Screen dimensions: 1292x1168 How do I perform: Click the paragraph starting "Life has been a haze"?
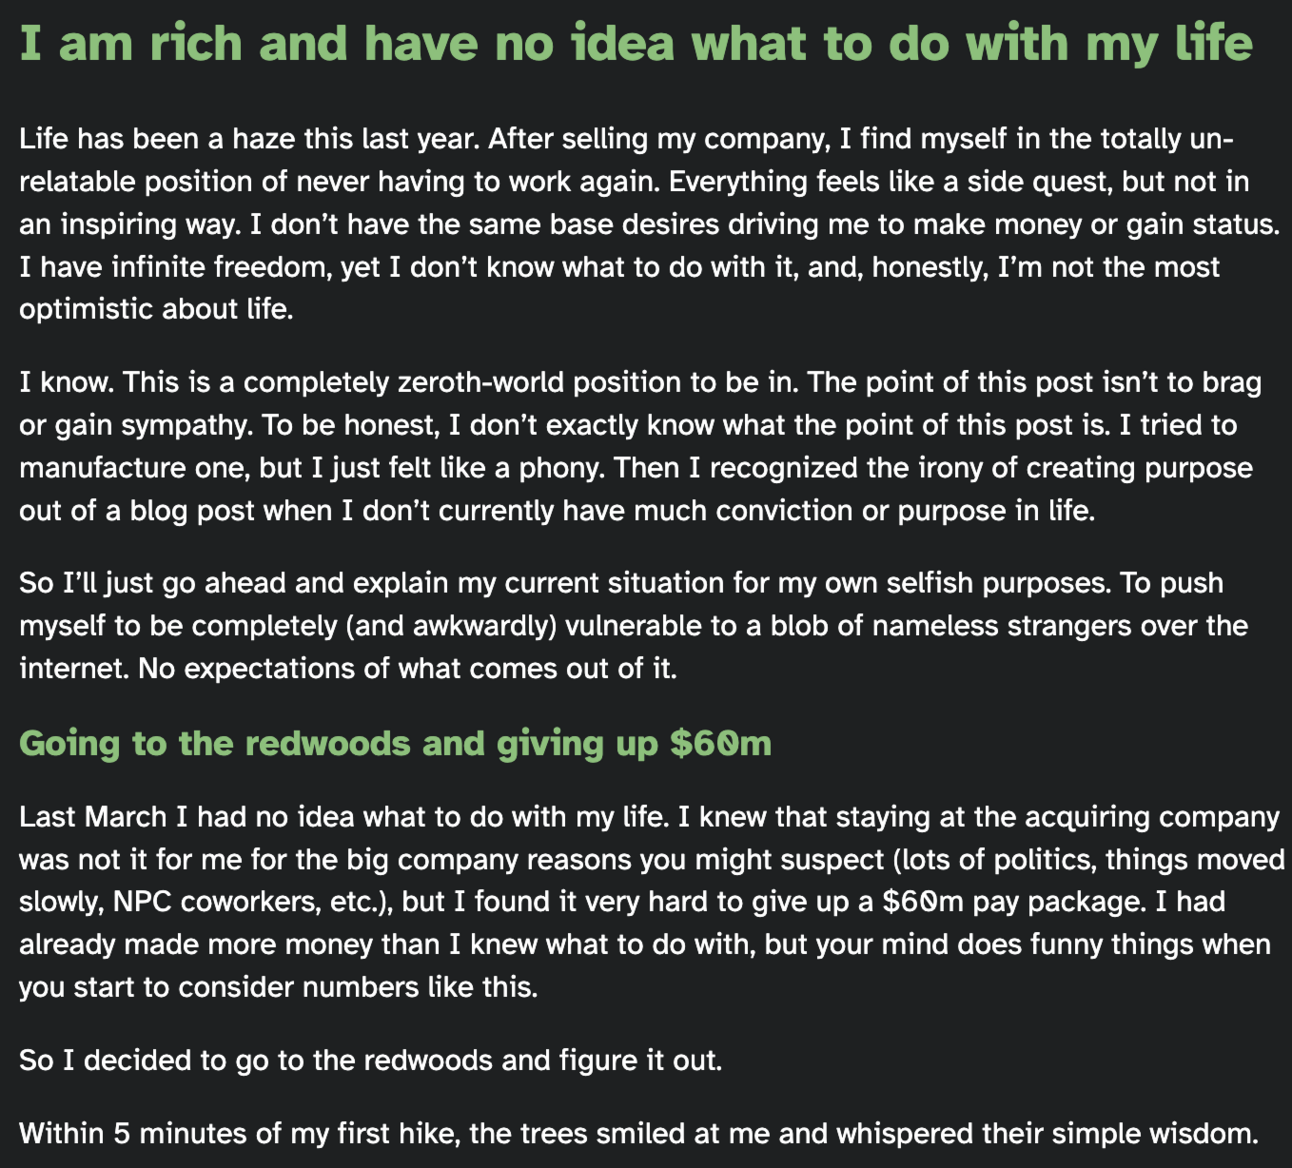649,224
